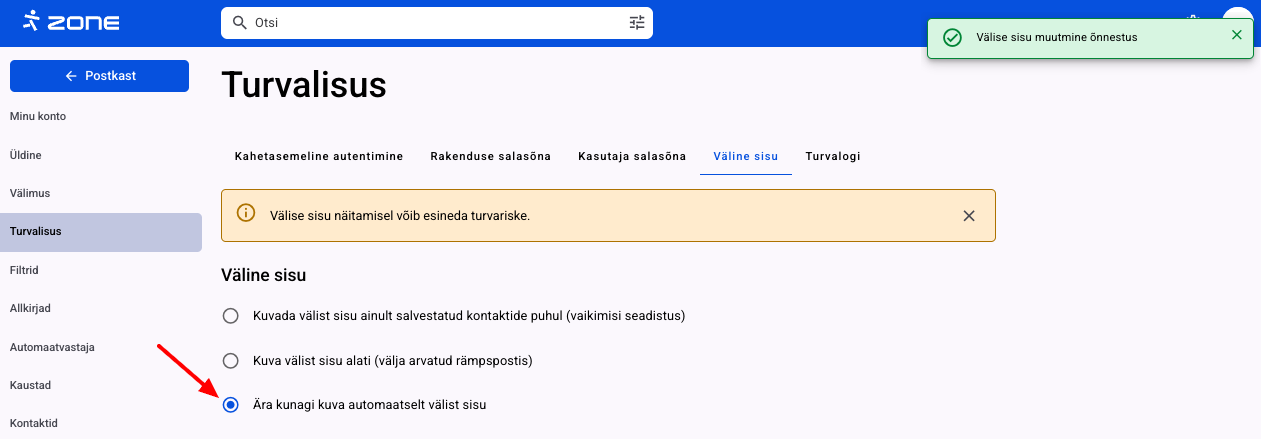Image resolution: width=1261 pixels, height=439 pixels.
Task: Open the search filter options icon
Action: coord(637,22)
